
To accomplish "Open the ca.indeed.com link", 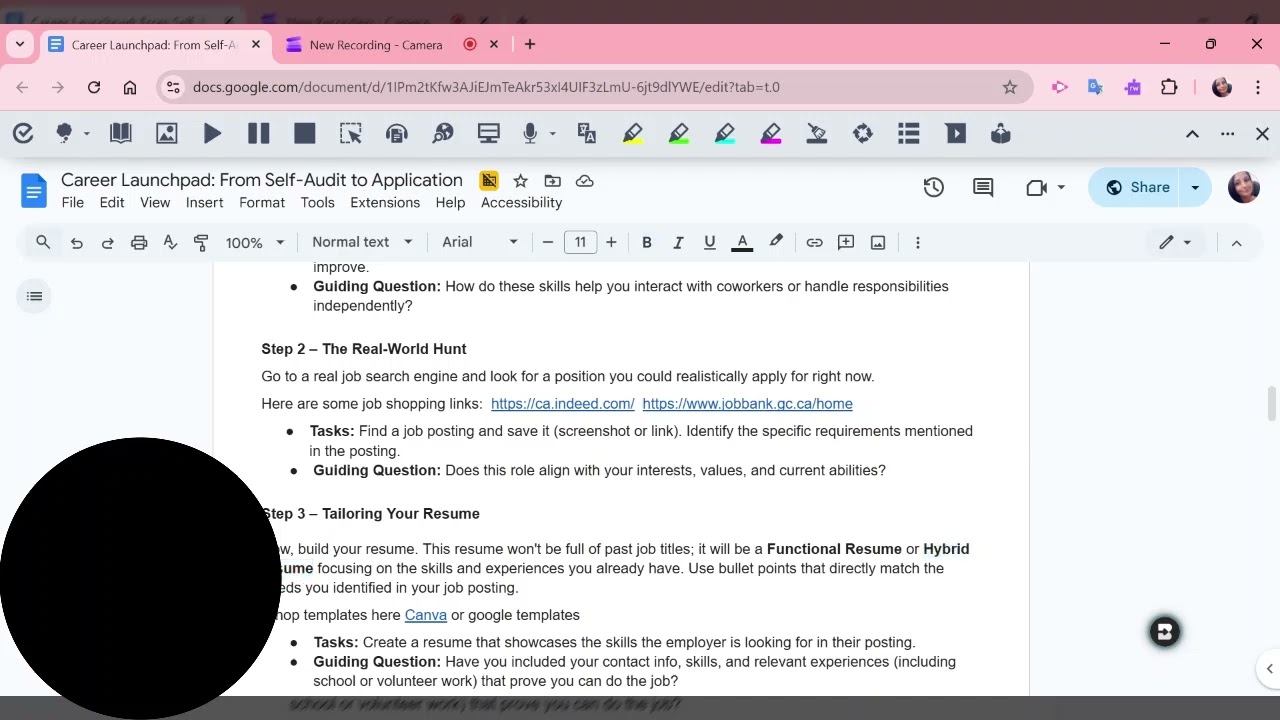I will (563, 404).
